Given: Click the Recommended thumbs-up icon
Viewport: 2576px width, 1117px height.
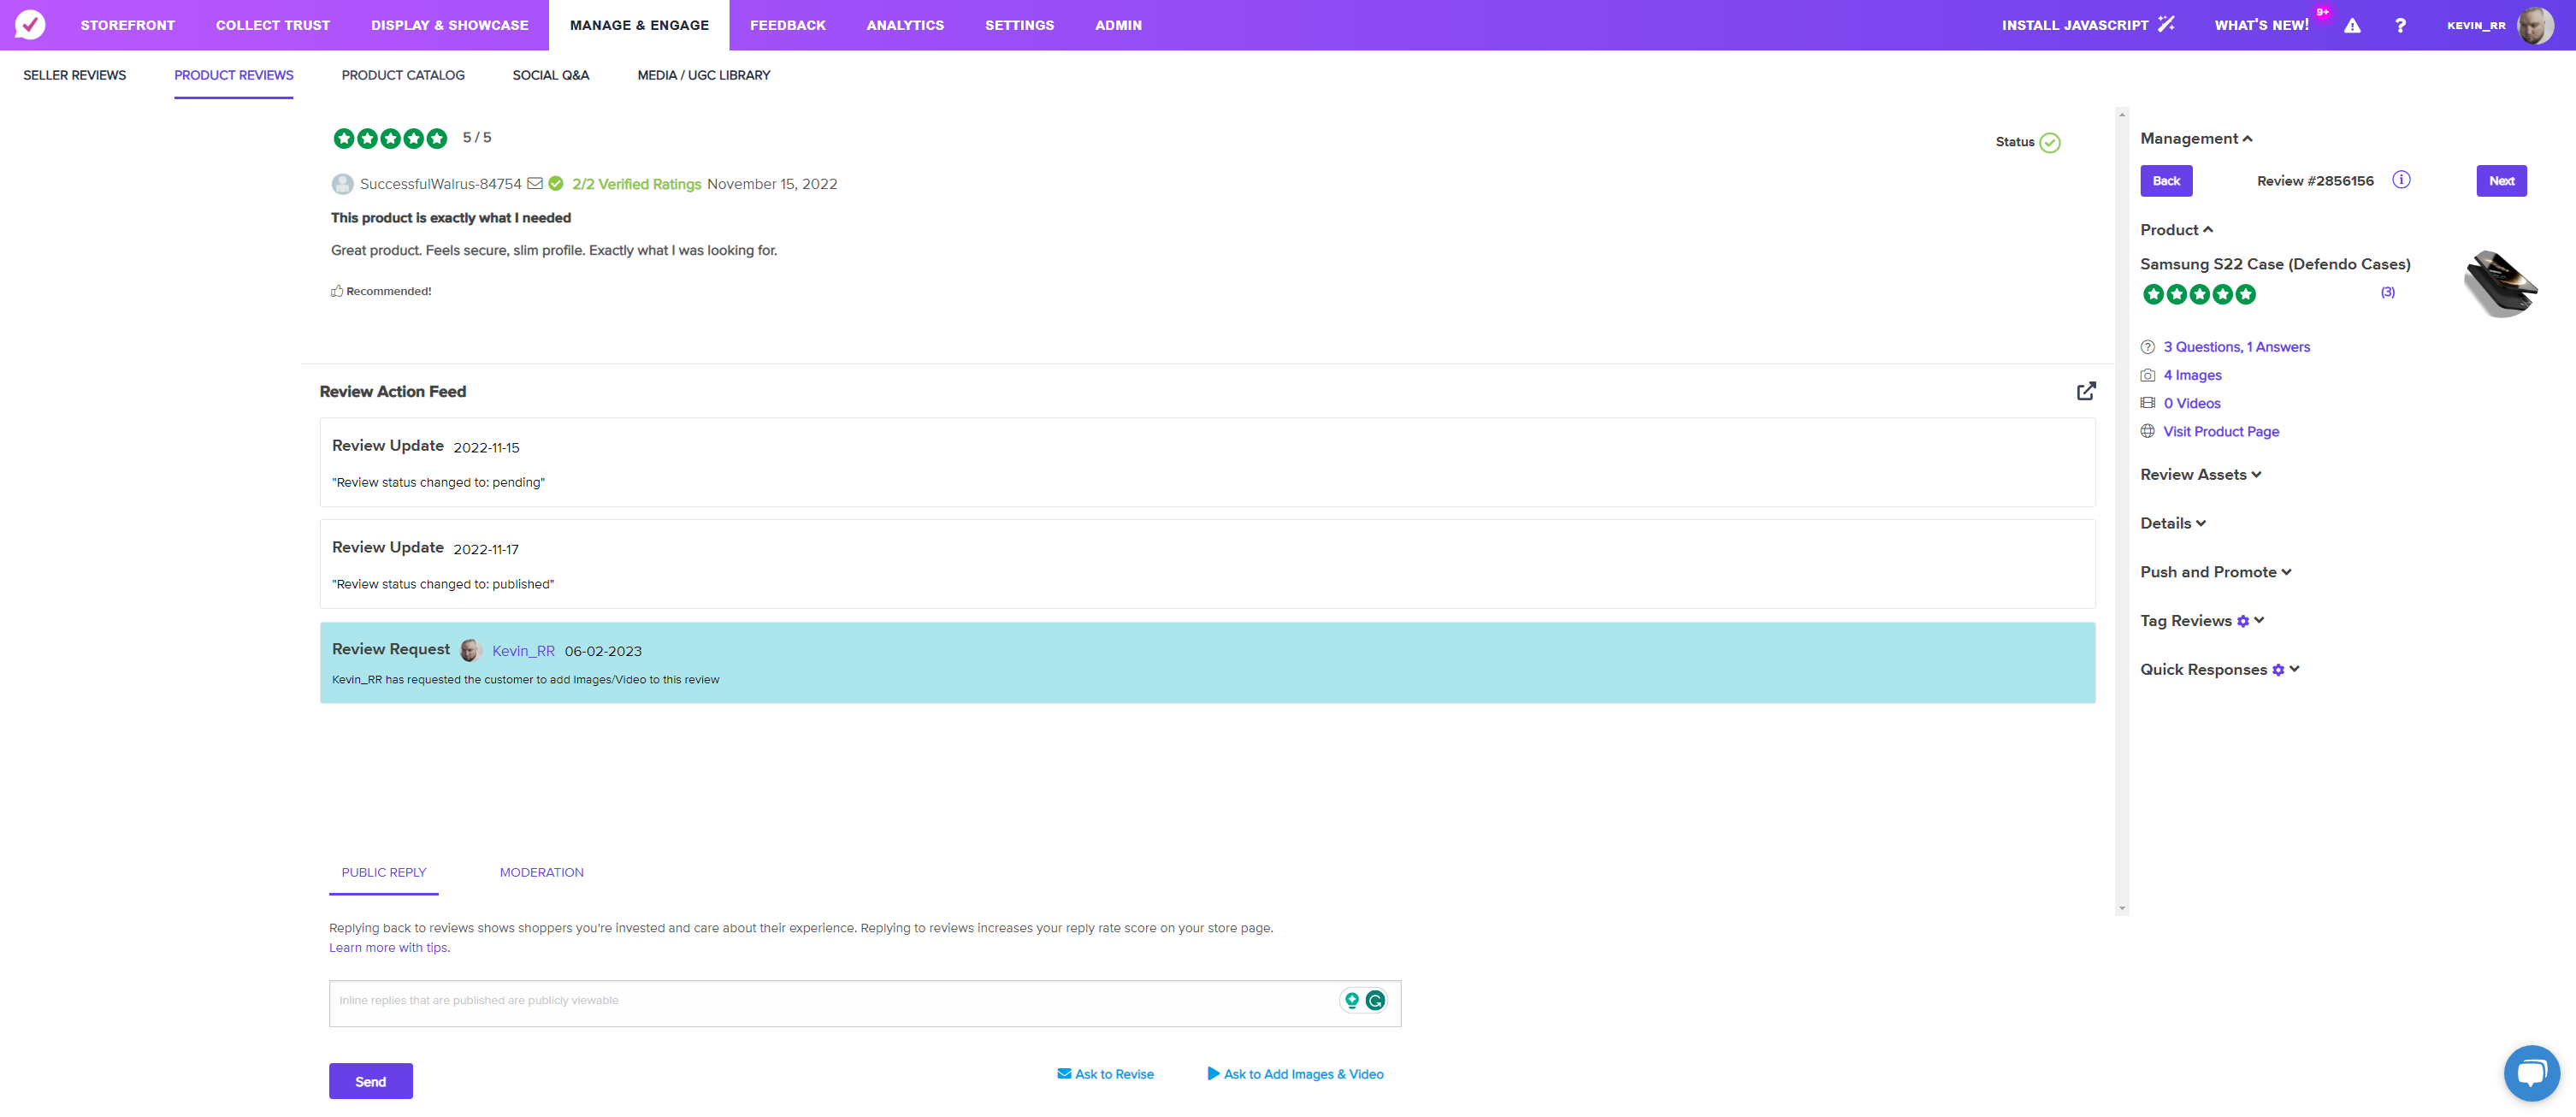Looking at the screenshot, I should 337,291.
